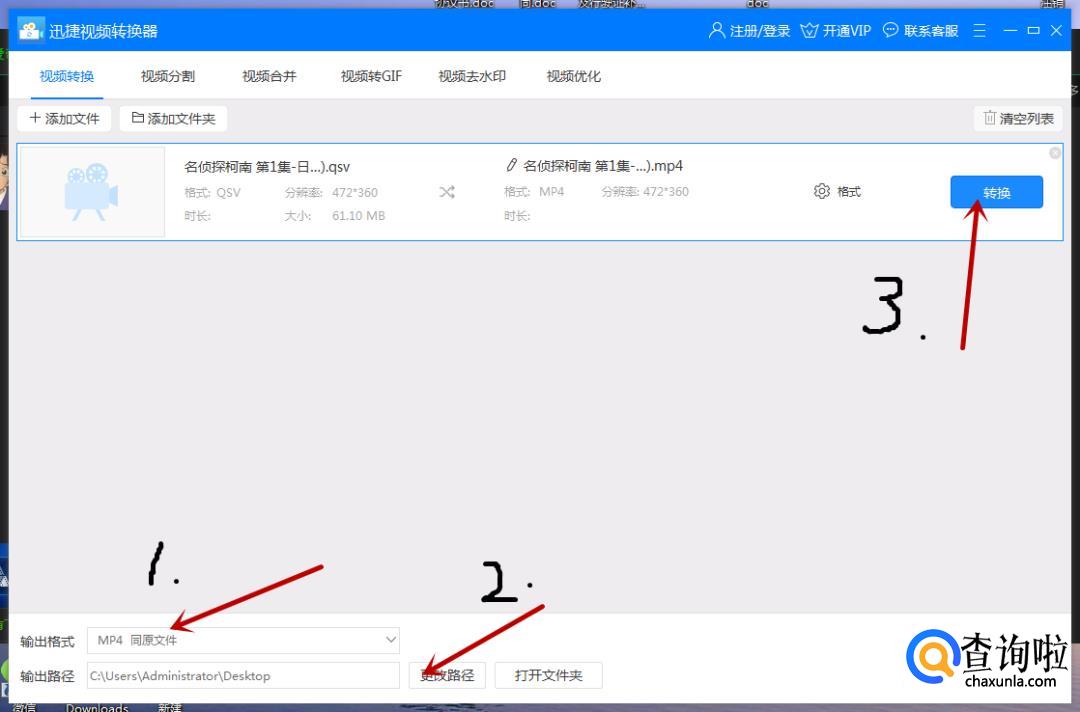
Task: Click the gear icon next to 格式
Action: [822, 191]
